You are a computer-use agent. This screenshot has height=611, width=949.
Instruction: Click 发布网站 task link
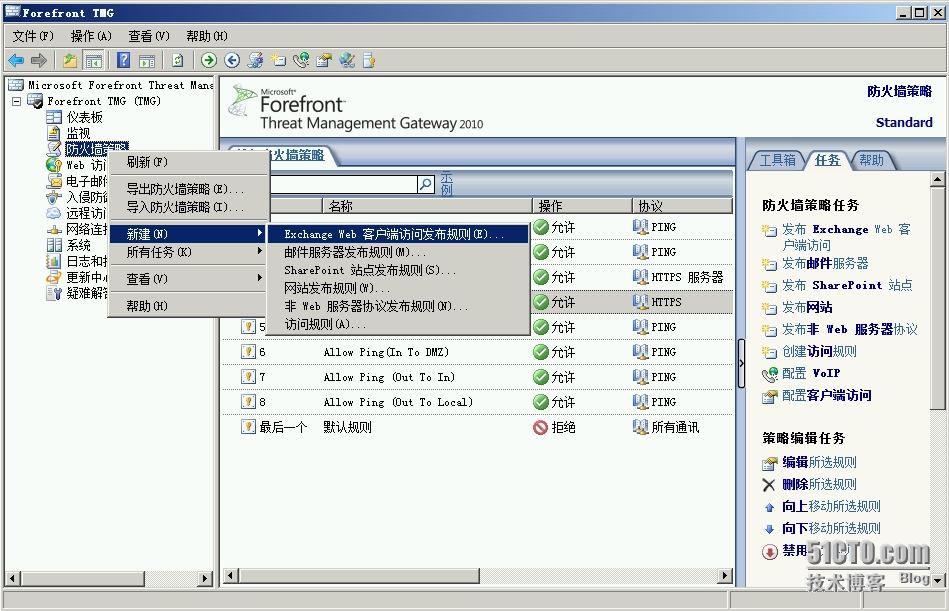pyautogui.click(x=807, y=307)
